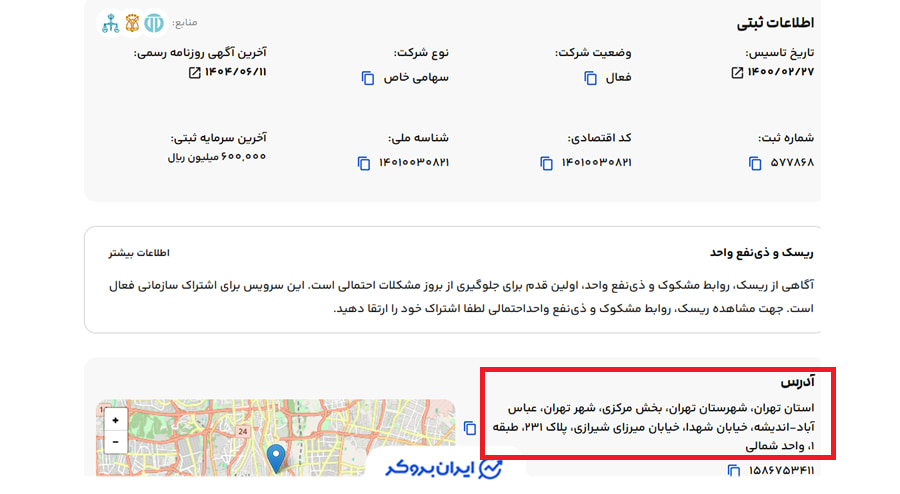Viewport: 900px width, 494px height.
Task: Click the اطلاعات ثبتی section heading
Action: point(775,23)
